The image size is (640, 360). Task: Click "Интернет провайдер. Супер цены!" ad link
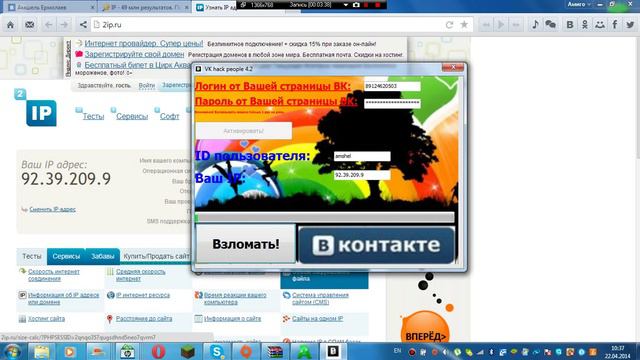coord(144,43)
